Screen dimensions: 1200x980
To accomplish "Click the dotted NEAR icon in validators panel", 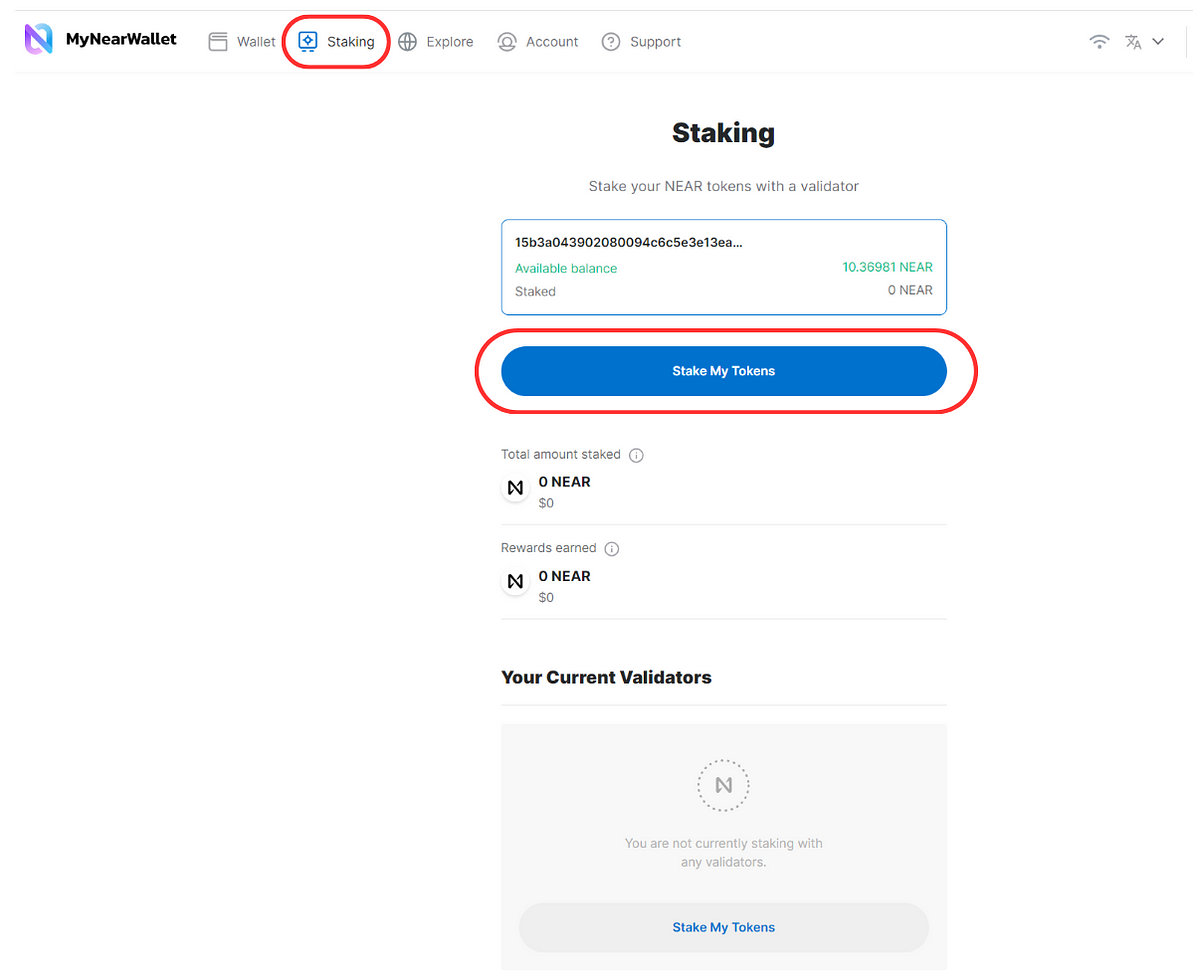I will pyautogui.click(x=723, y=785).
